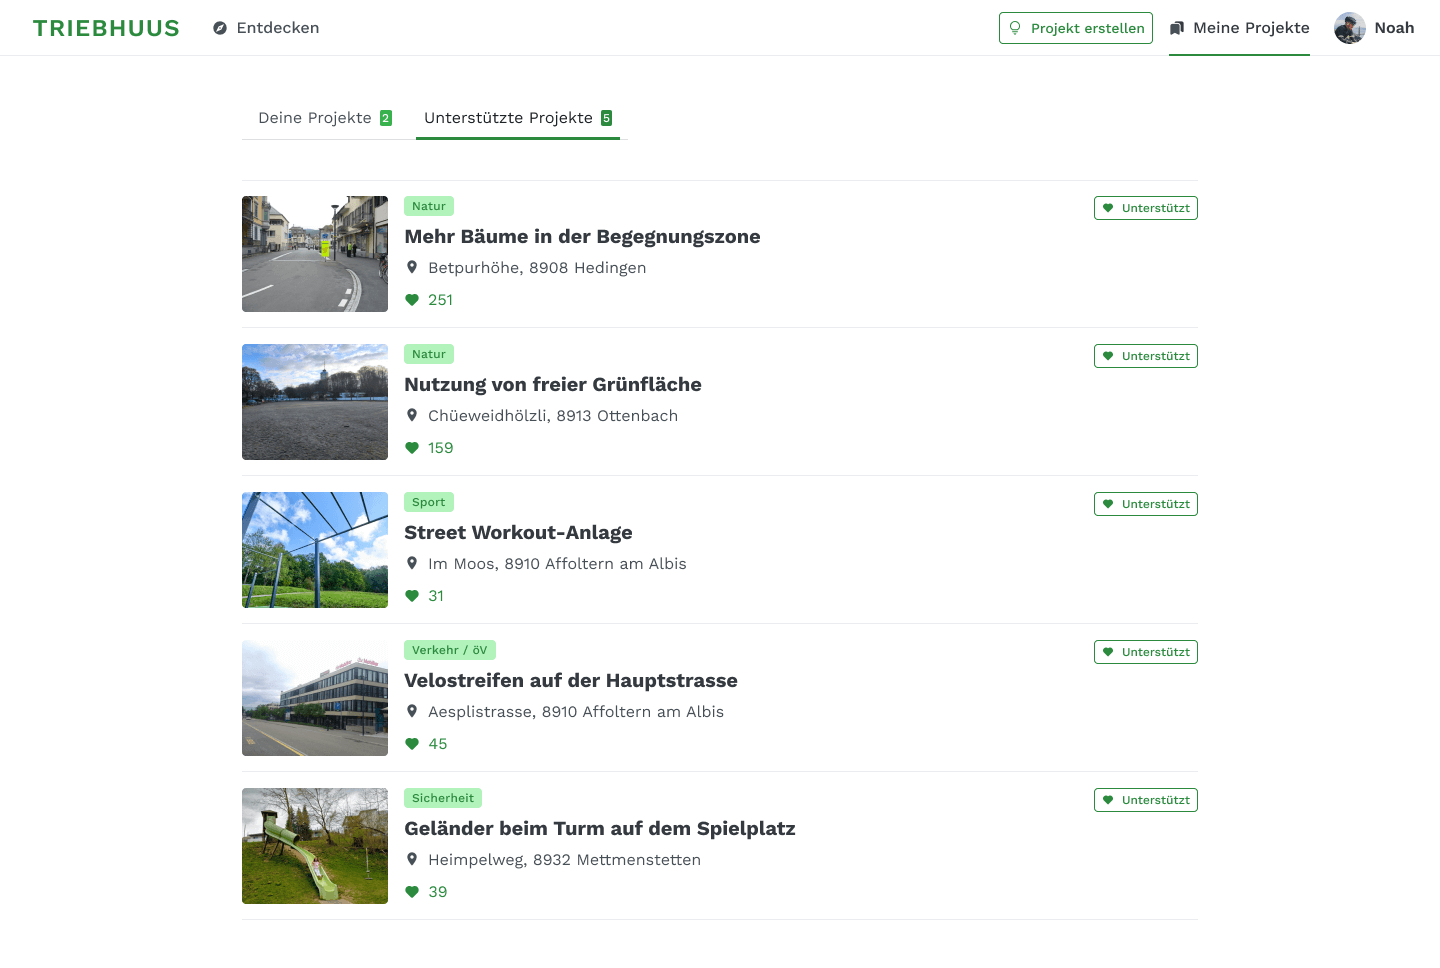The height and width of the screenshot is (968, 1440).
Task: Switch to Deine Projekte tab
Action: (324, 118)
